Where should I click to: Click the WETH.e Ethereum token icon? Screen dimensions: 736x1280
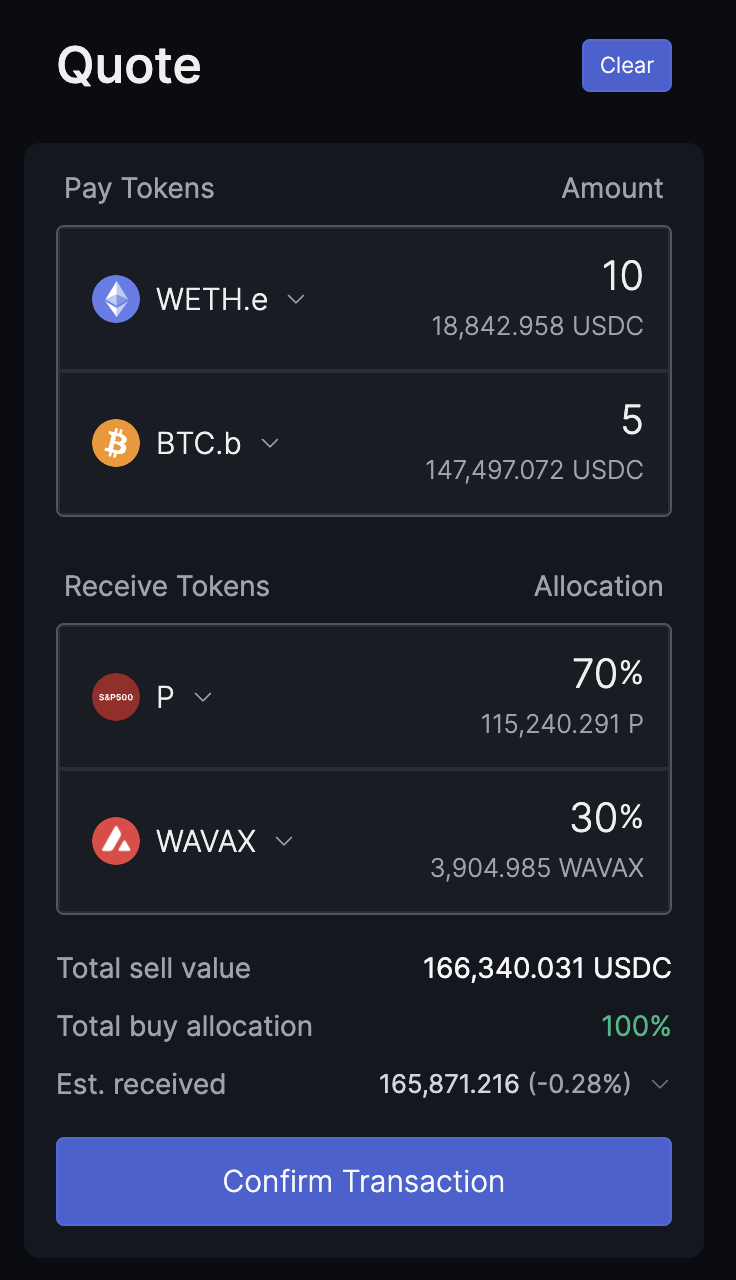coord(116,299)
